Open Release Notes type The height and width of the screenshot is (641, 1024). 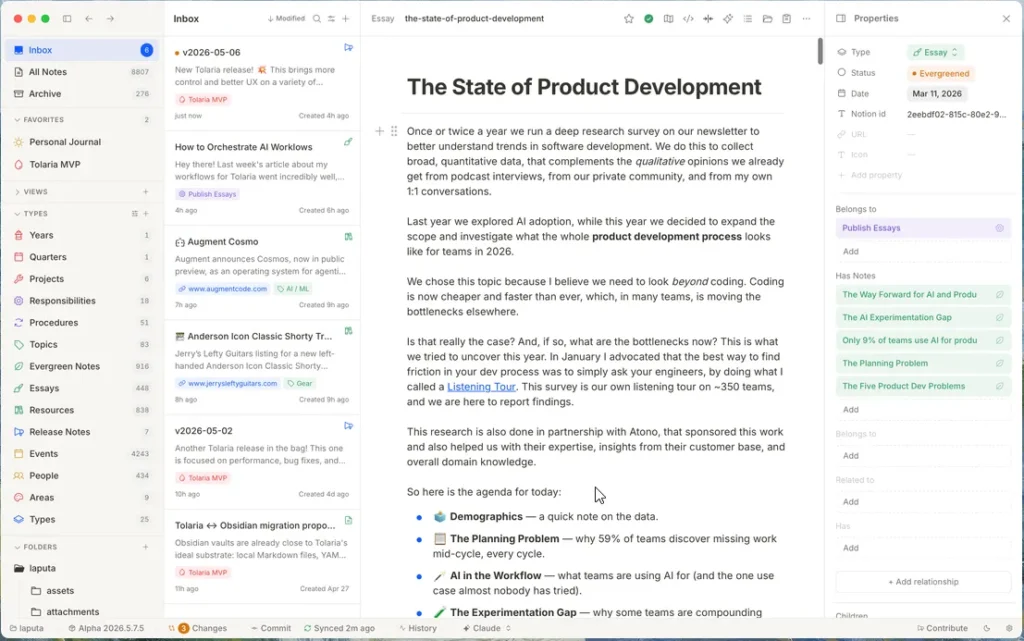coord(82,431)
